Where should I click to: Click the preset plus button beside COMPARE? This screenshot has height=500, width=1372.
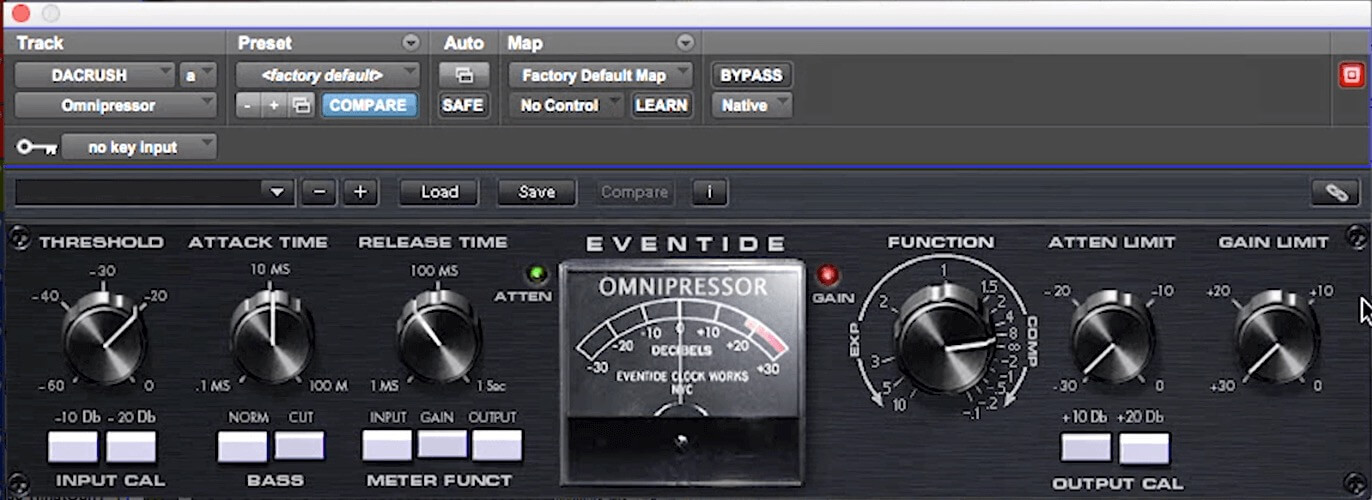coord(274,105)
